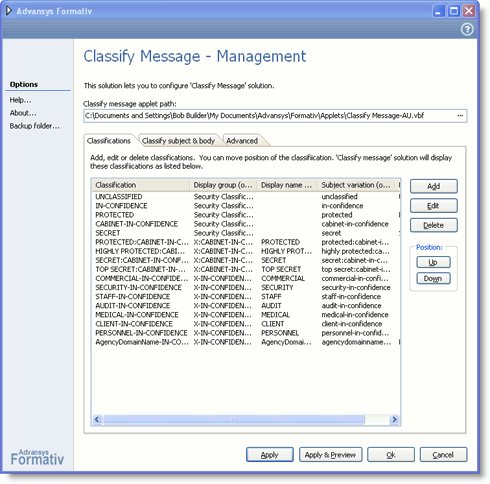Select HIGHLY PROTECTED:CABI... row
The height and width of the screenshot is (484, 490).
[x=246, y=251]
